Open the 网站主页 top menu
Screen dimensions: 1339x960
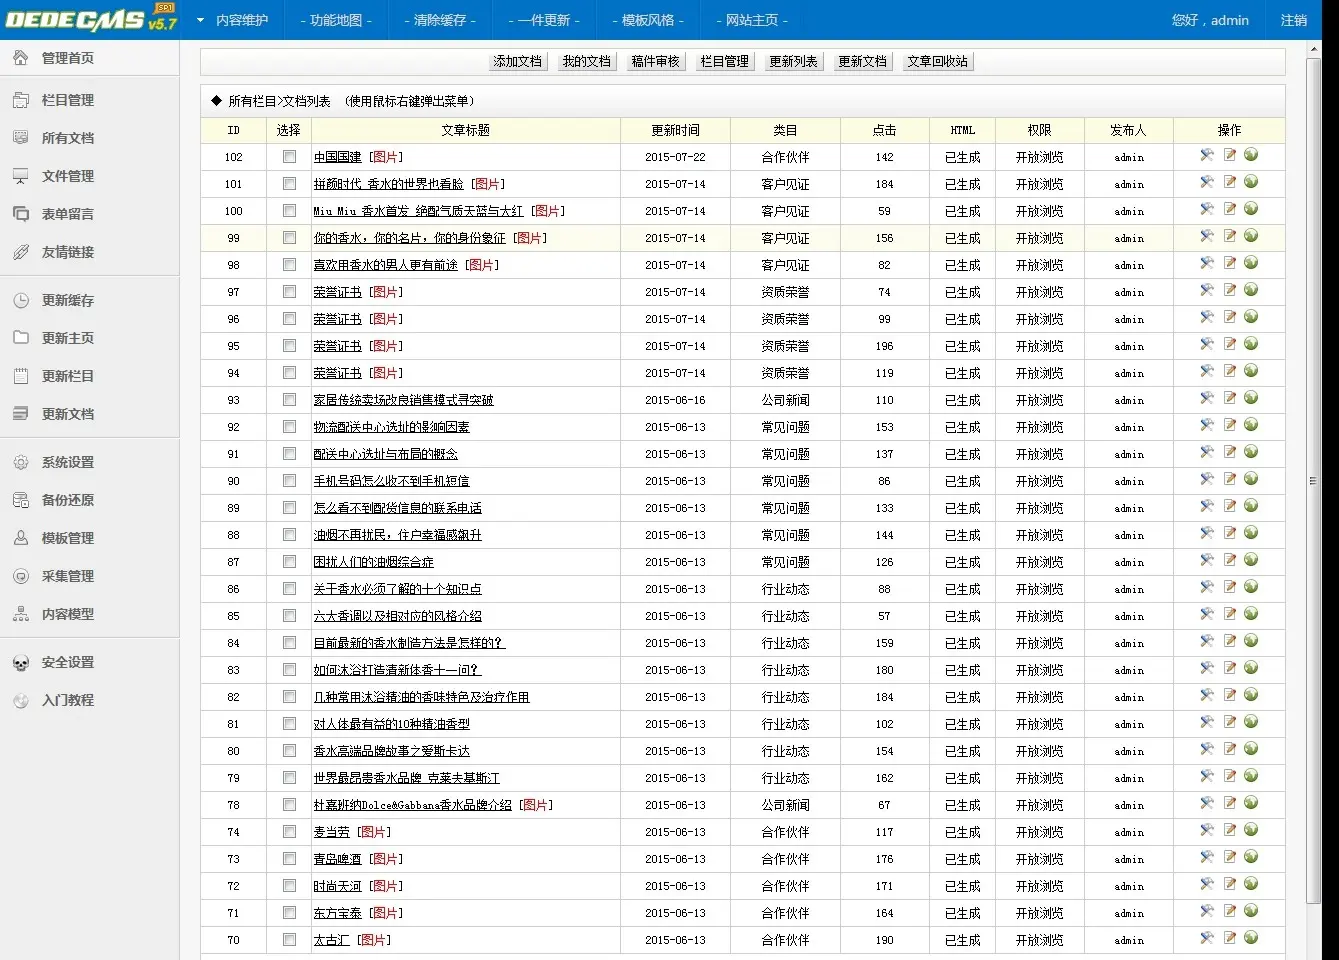(752, 20)
